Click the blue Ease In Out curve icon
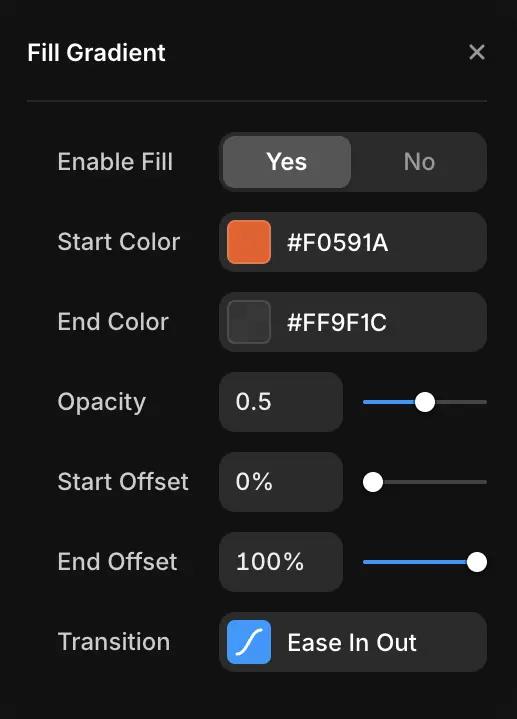The image size is (517, 719). pos(249,642)
